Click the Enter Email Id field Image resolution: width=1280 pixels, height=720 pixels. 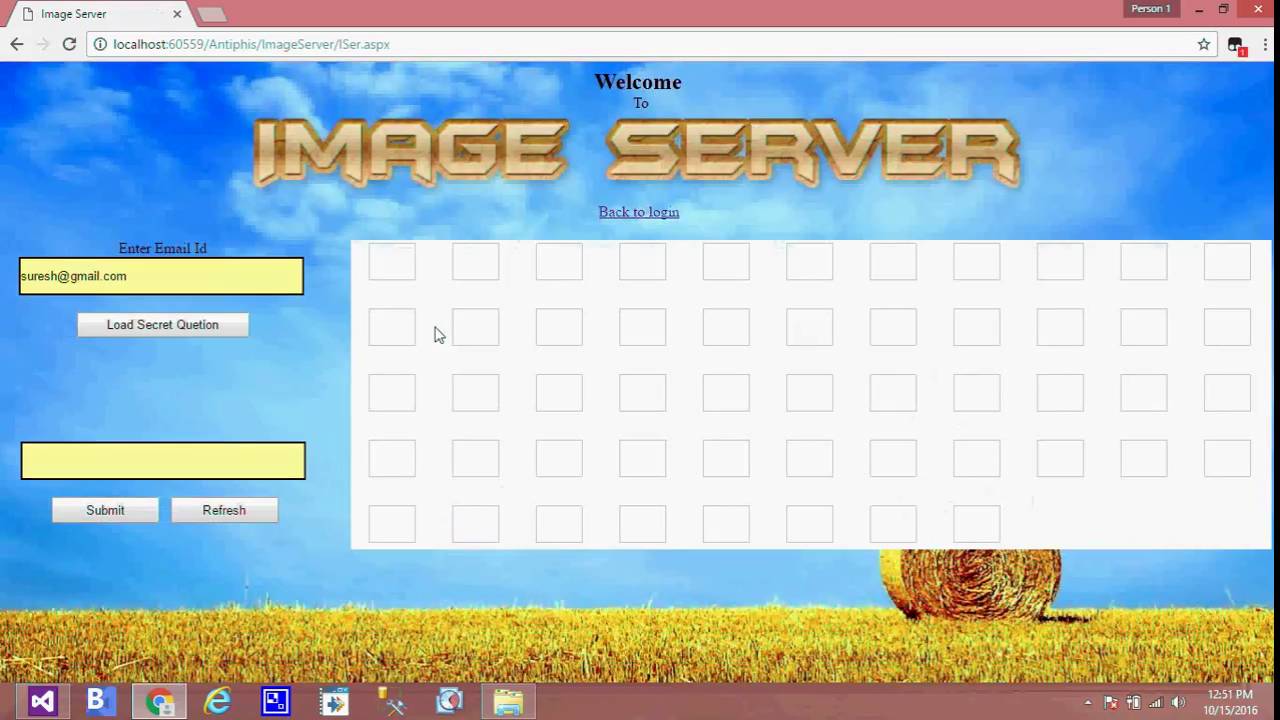161,276
